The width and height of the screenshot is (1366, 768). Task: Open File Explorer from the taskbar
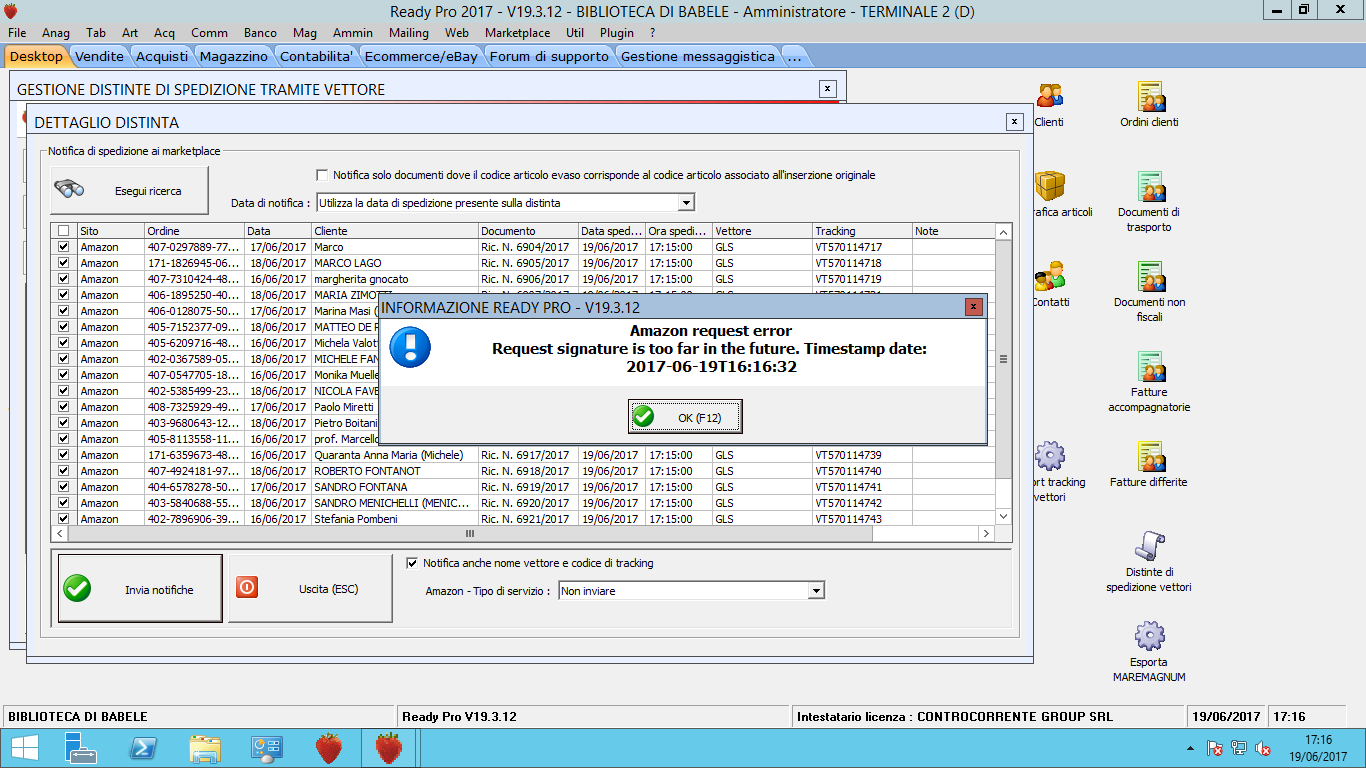point(205,748)
